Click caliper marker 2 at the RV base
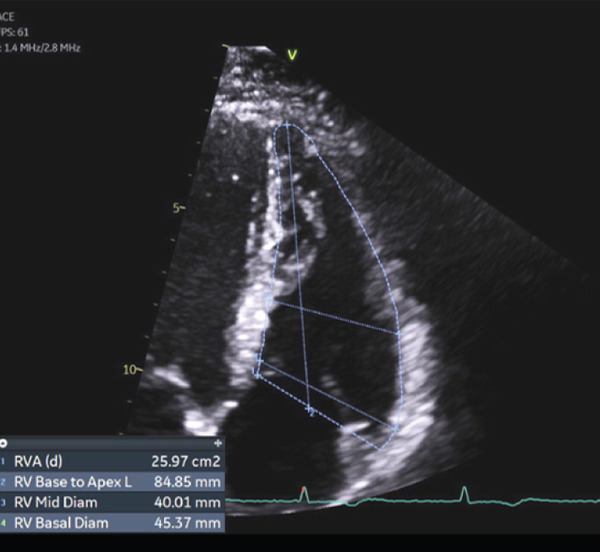Image resolution: width=600 pixels, height=552 pixels. point(310,410)
